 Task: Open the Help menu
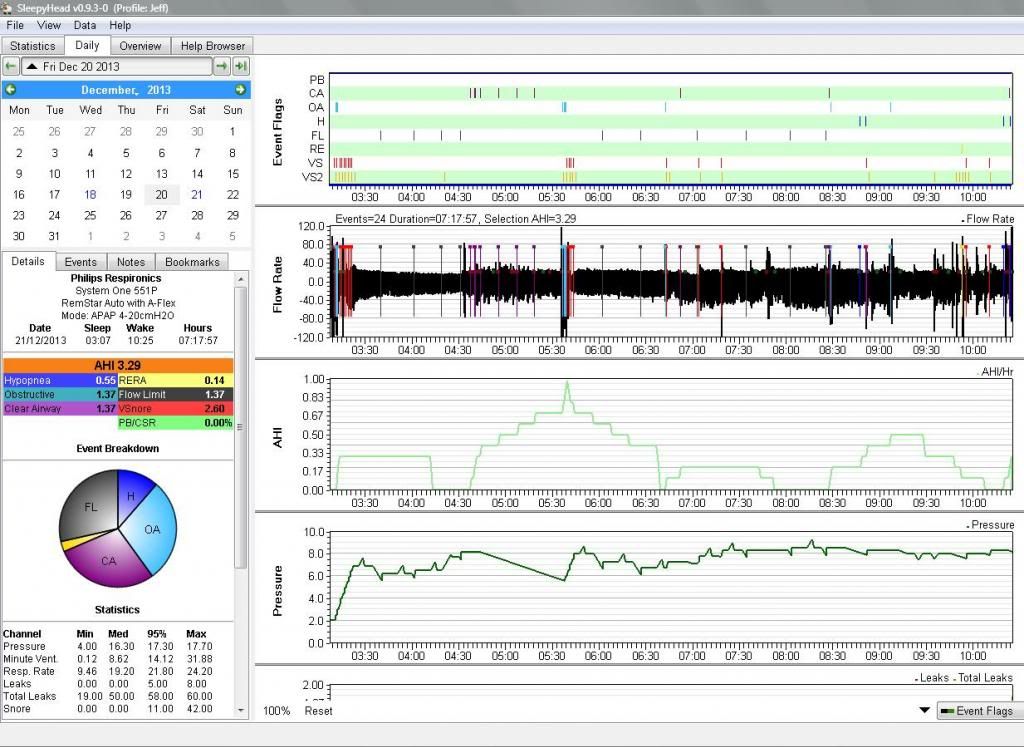pyautogui.click(x=120, y=25)
